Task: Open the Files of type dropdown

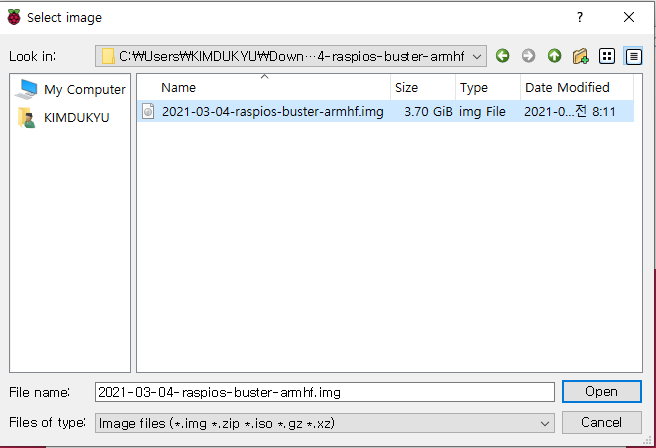Action: (x=544, y=423)
